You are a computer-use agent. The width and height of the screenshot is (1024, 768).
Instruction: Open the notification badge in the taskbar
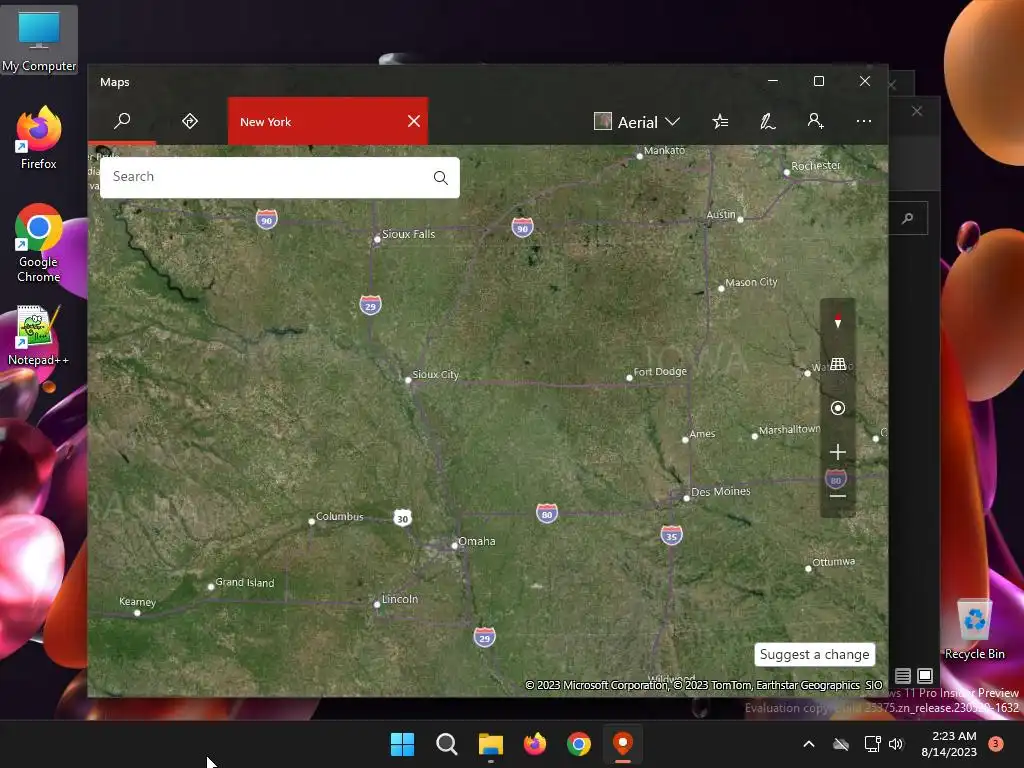tap(995, 743)
